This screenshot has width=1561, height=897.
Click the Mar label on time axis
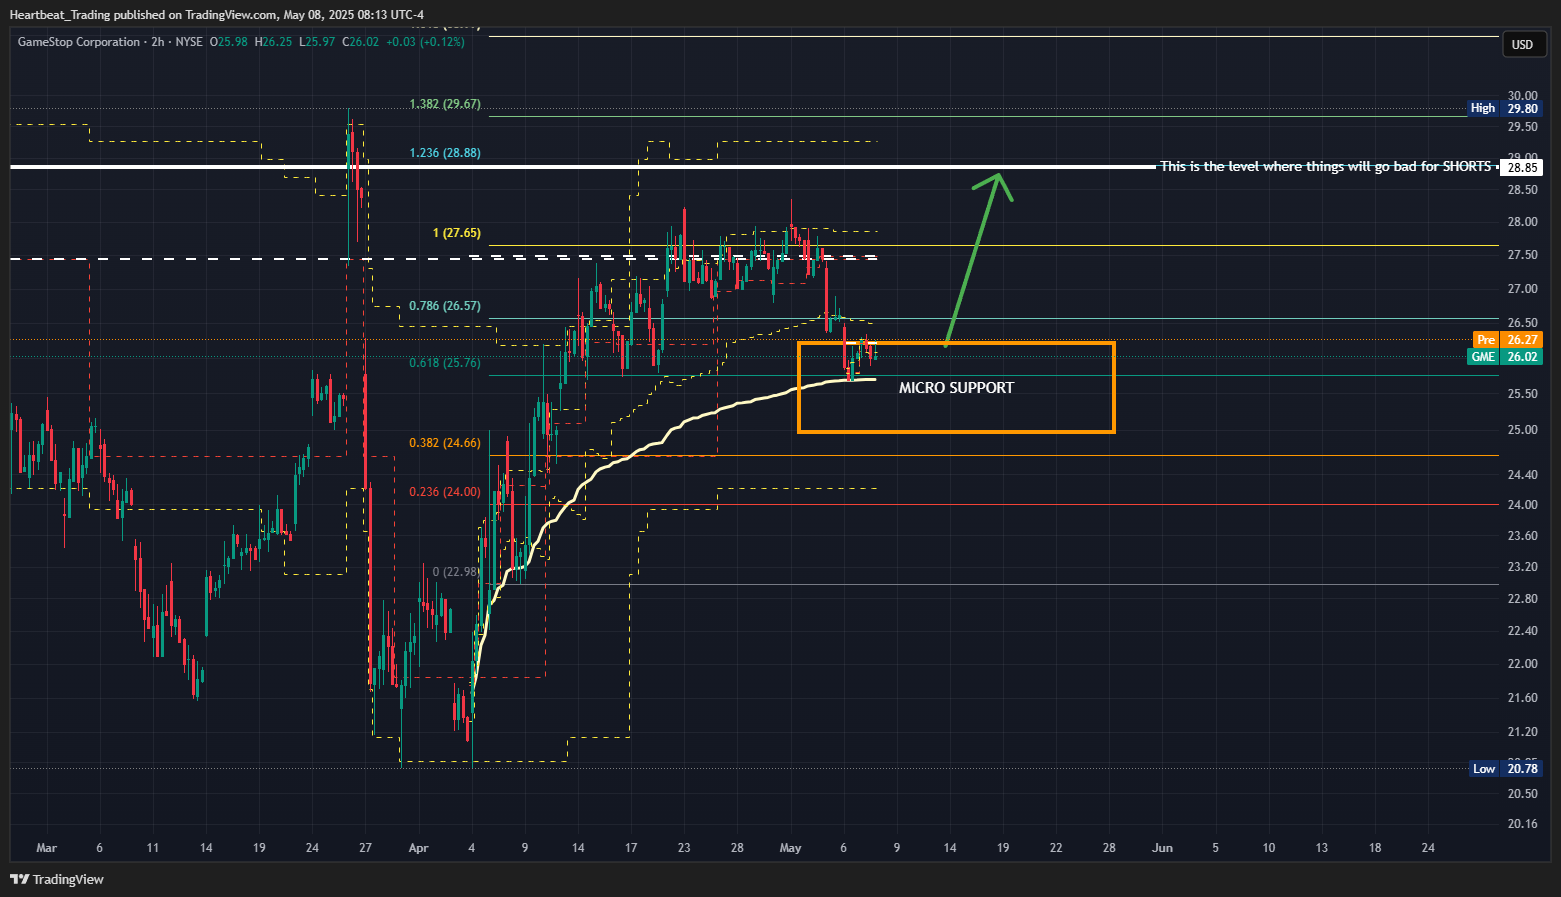[46, 848]
